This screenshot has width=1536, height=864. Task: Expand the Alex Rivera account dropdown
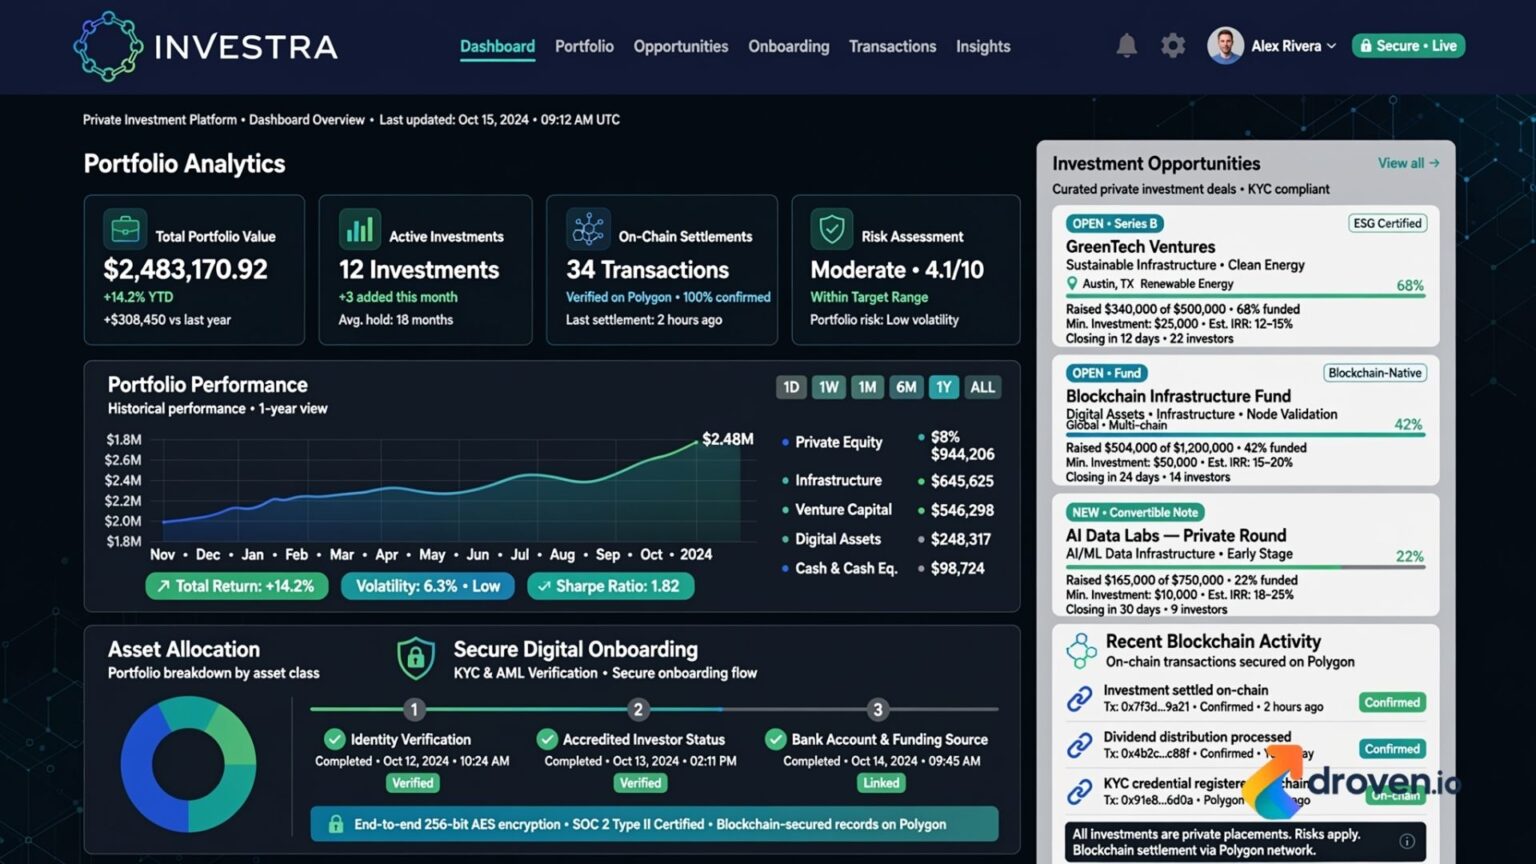1331,46
